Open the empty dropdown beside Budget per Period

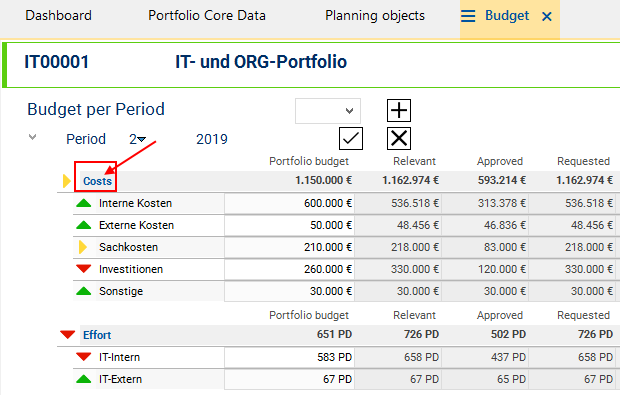coord(328,111)
